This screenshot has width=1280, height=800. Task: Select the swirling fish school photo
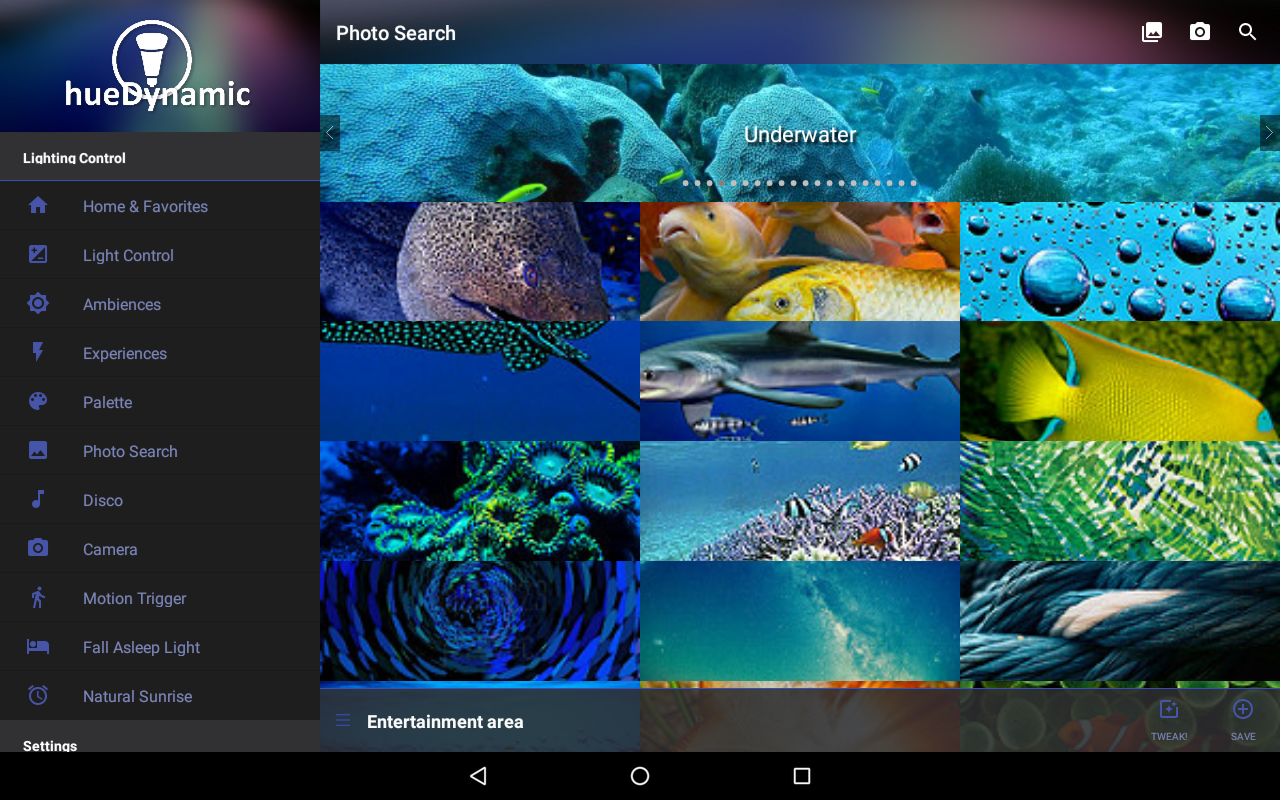tap(480, 621)
